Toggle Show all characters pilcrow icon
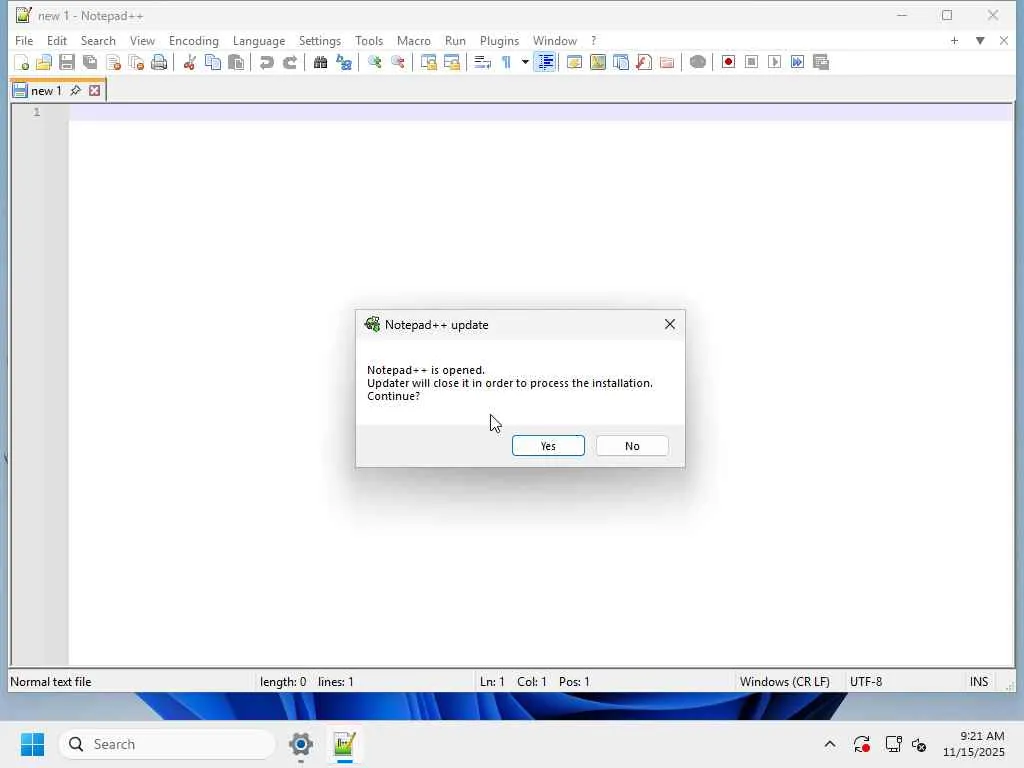 point(506,63)
